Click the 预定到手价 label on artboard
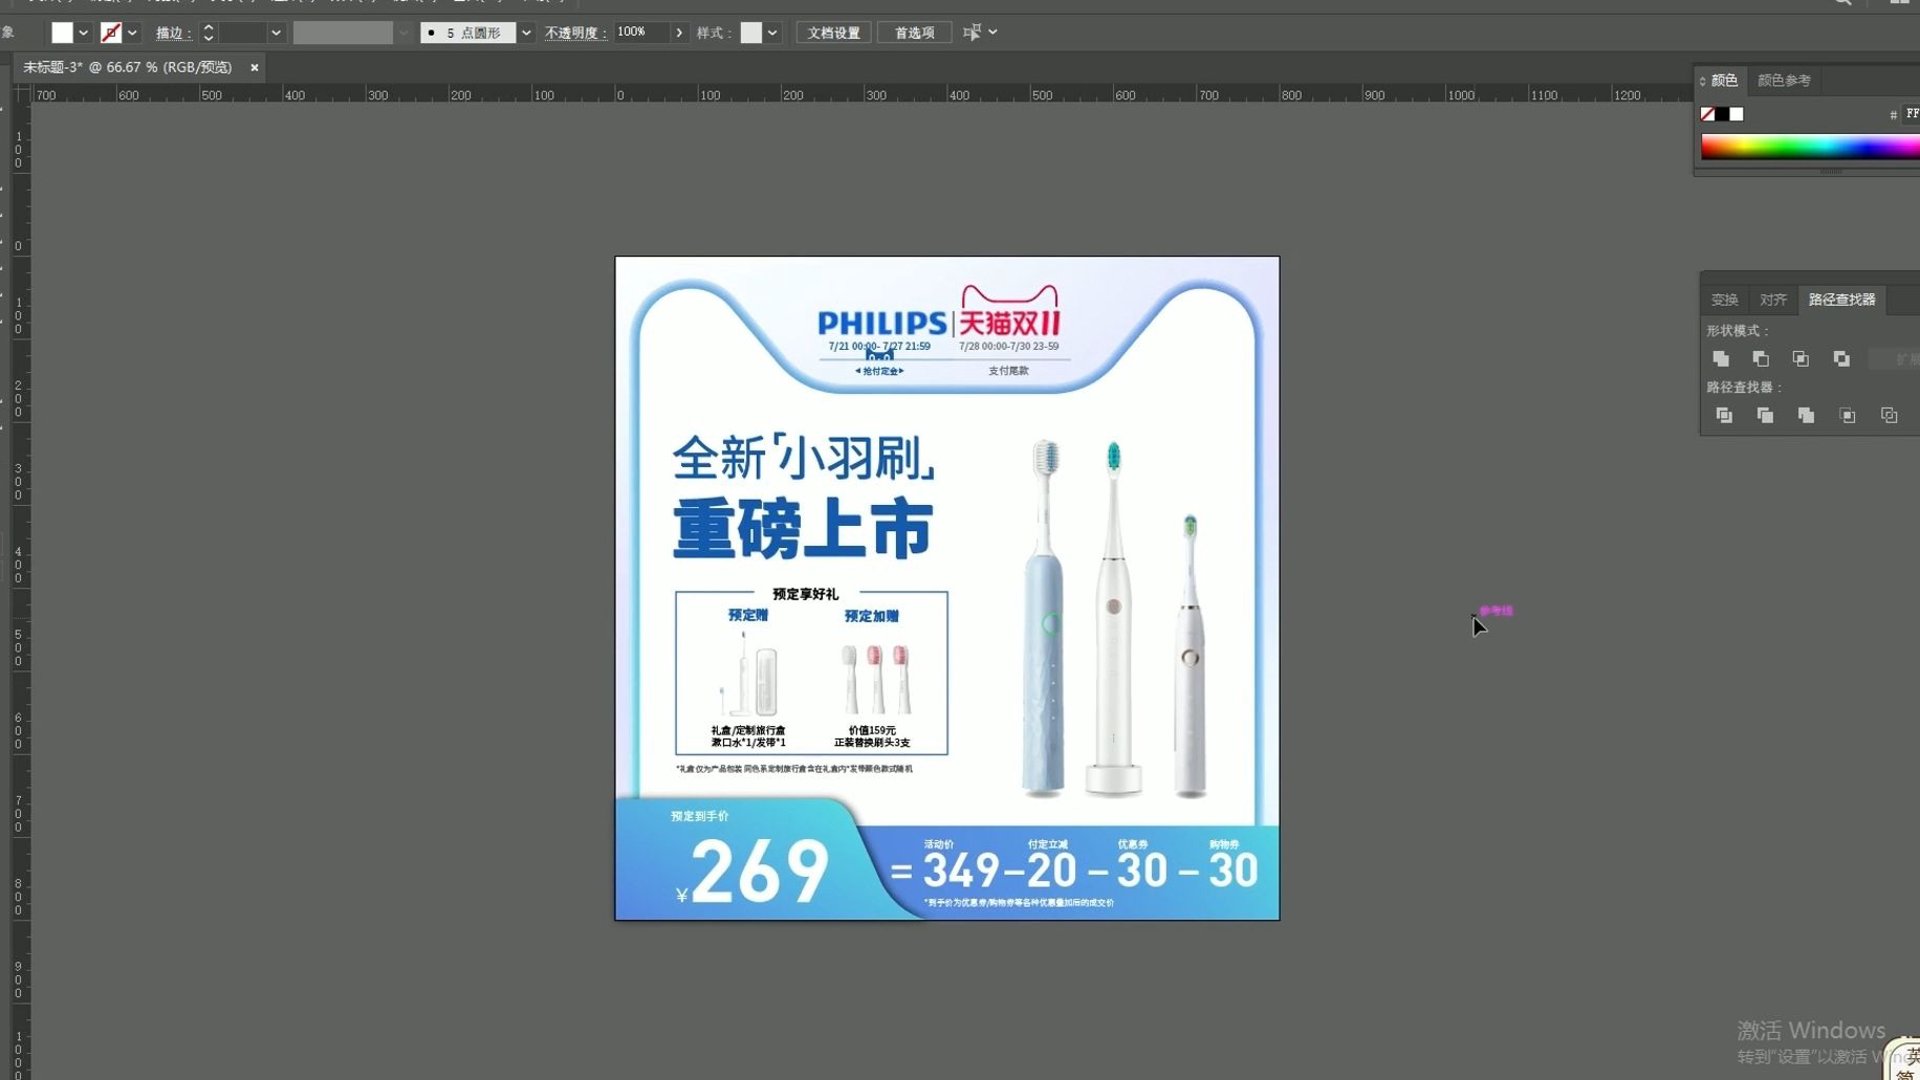Viewport: 1920px width, 1080px height. coord(700,816)
